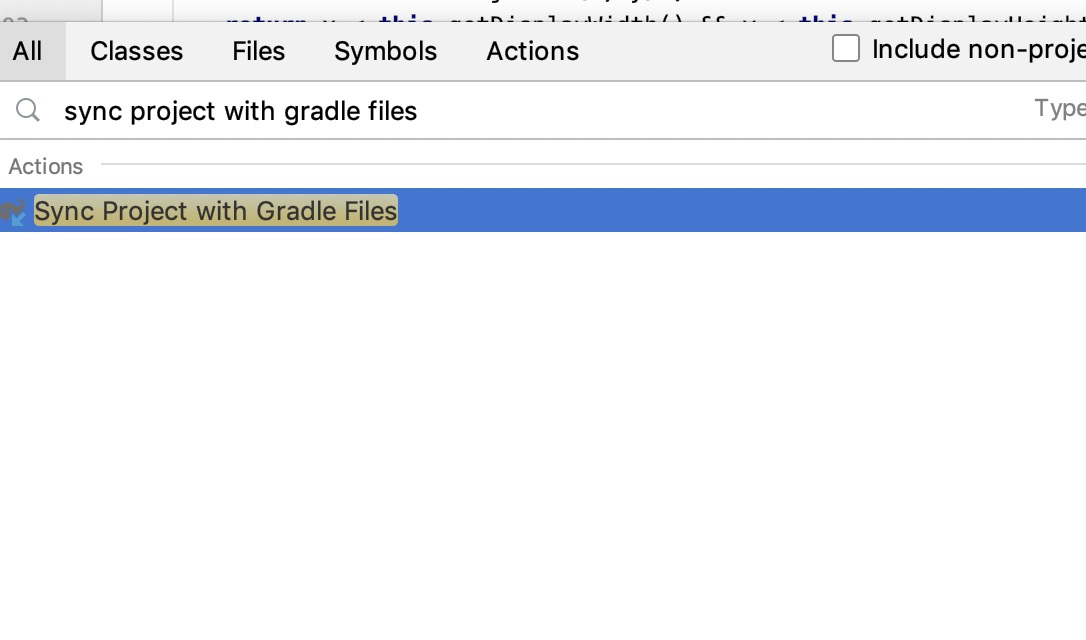Switch to the Actions tab
The width and height of the screenshot is (1086, 640).
tap(532, 51)
